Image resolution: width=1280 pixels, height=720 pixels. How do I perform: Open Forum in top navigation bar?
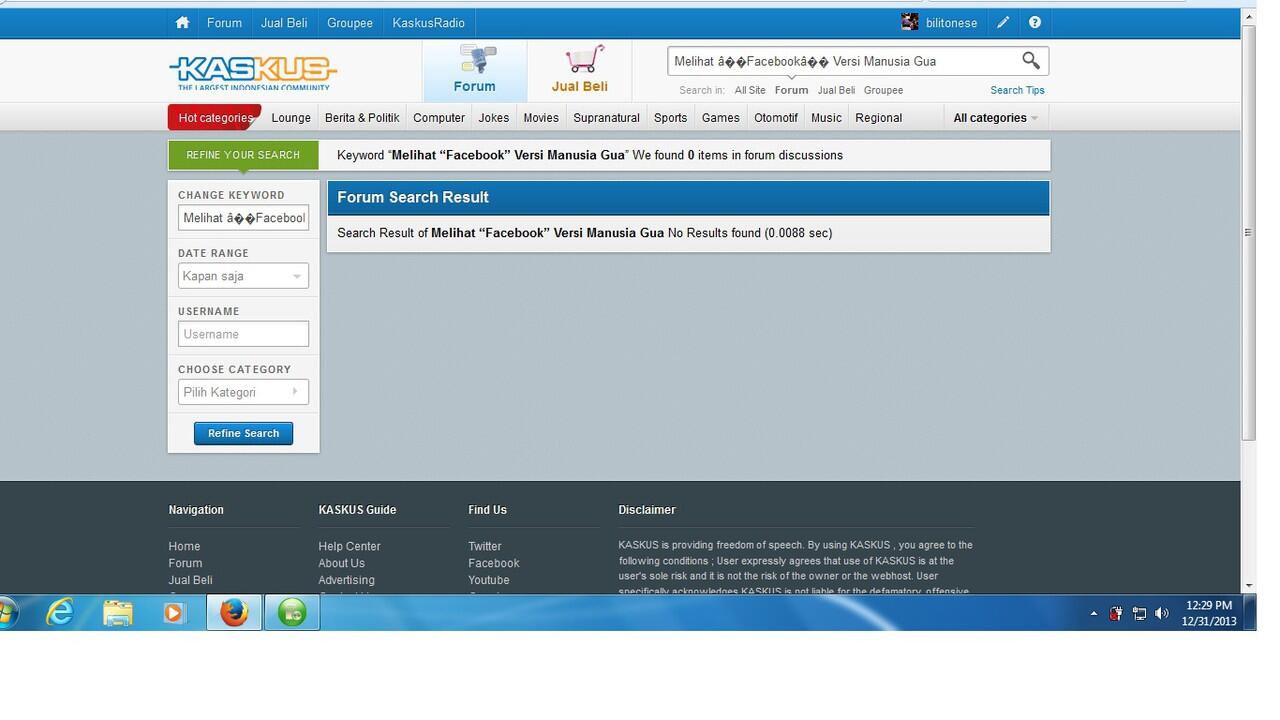point(225,22)
